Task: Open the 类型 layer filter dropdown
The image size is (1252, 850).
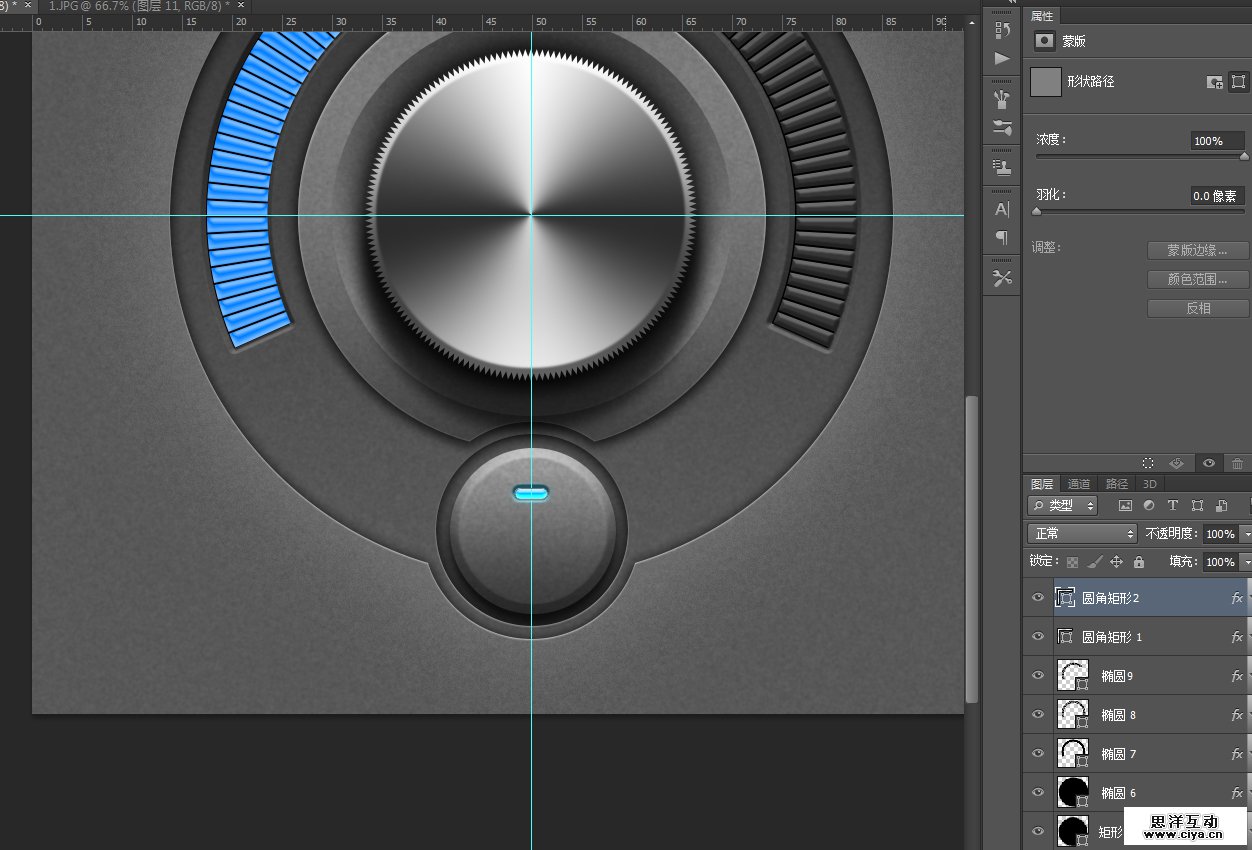Action: (1063, 506)
